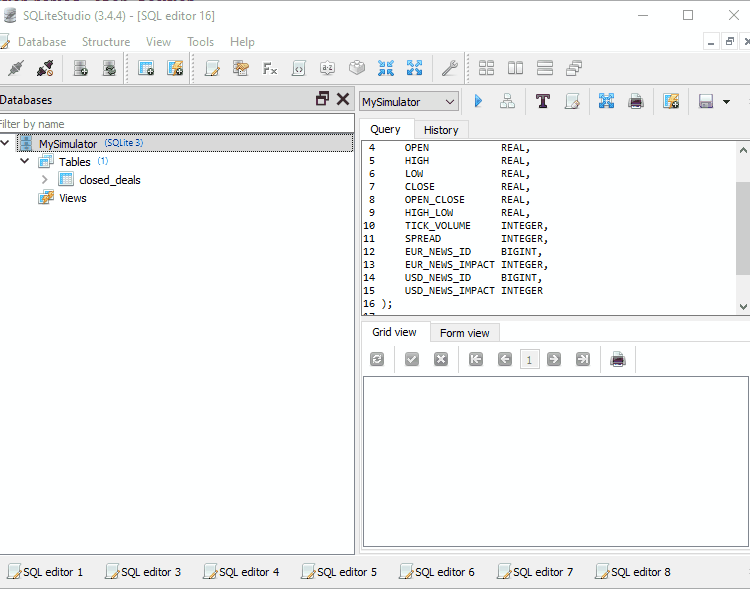Click the query editor scrollbar up arrow
This screenshot has height=589, width=750.
tap(743, 150)
